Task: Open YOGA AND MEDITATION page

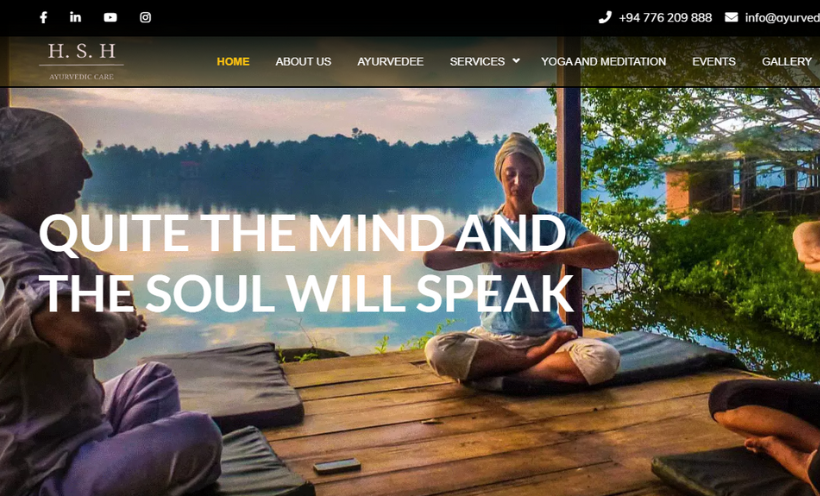Action: coord(603,62)
